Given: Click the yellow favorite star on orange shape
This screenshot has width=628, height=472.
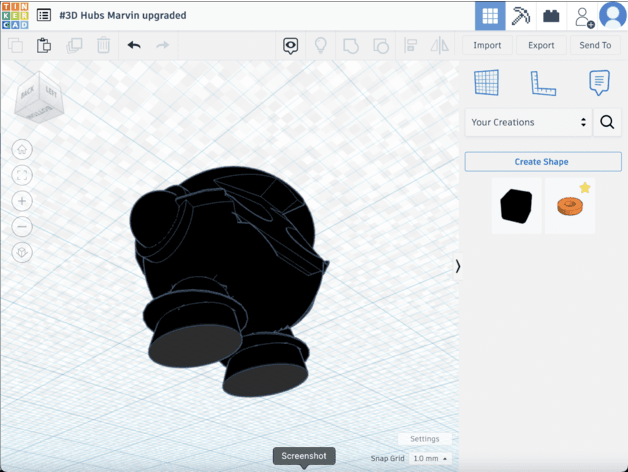Looking at the screenshot, I should click(585, 188).
